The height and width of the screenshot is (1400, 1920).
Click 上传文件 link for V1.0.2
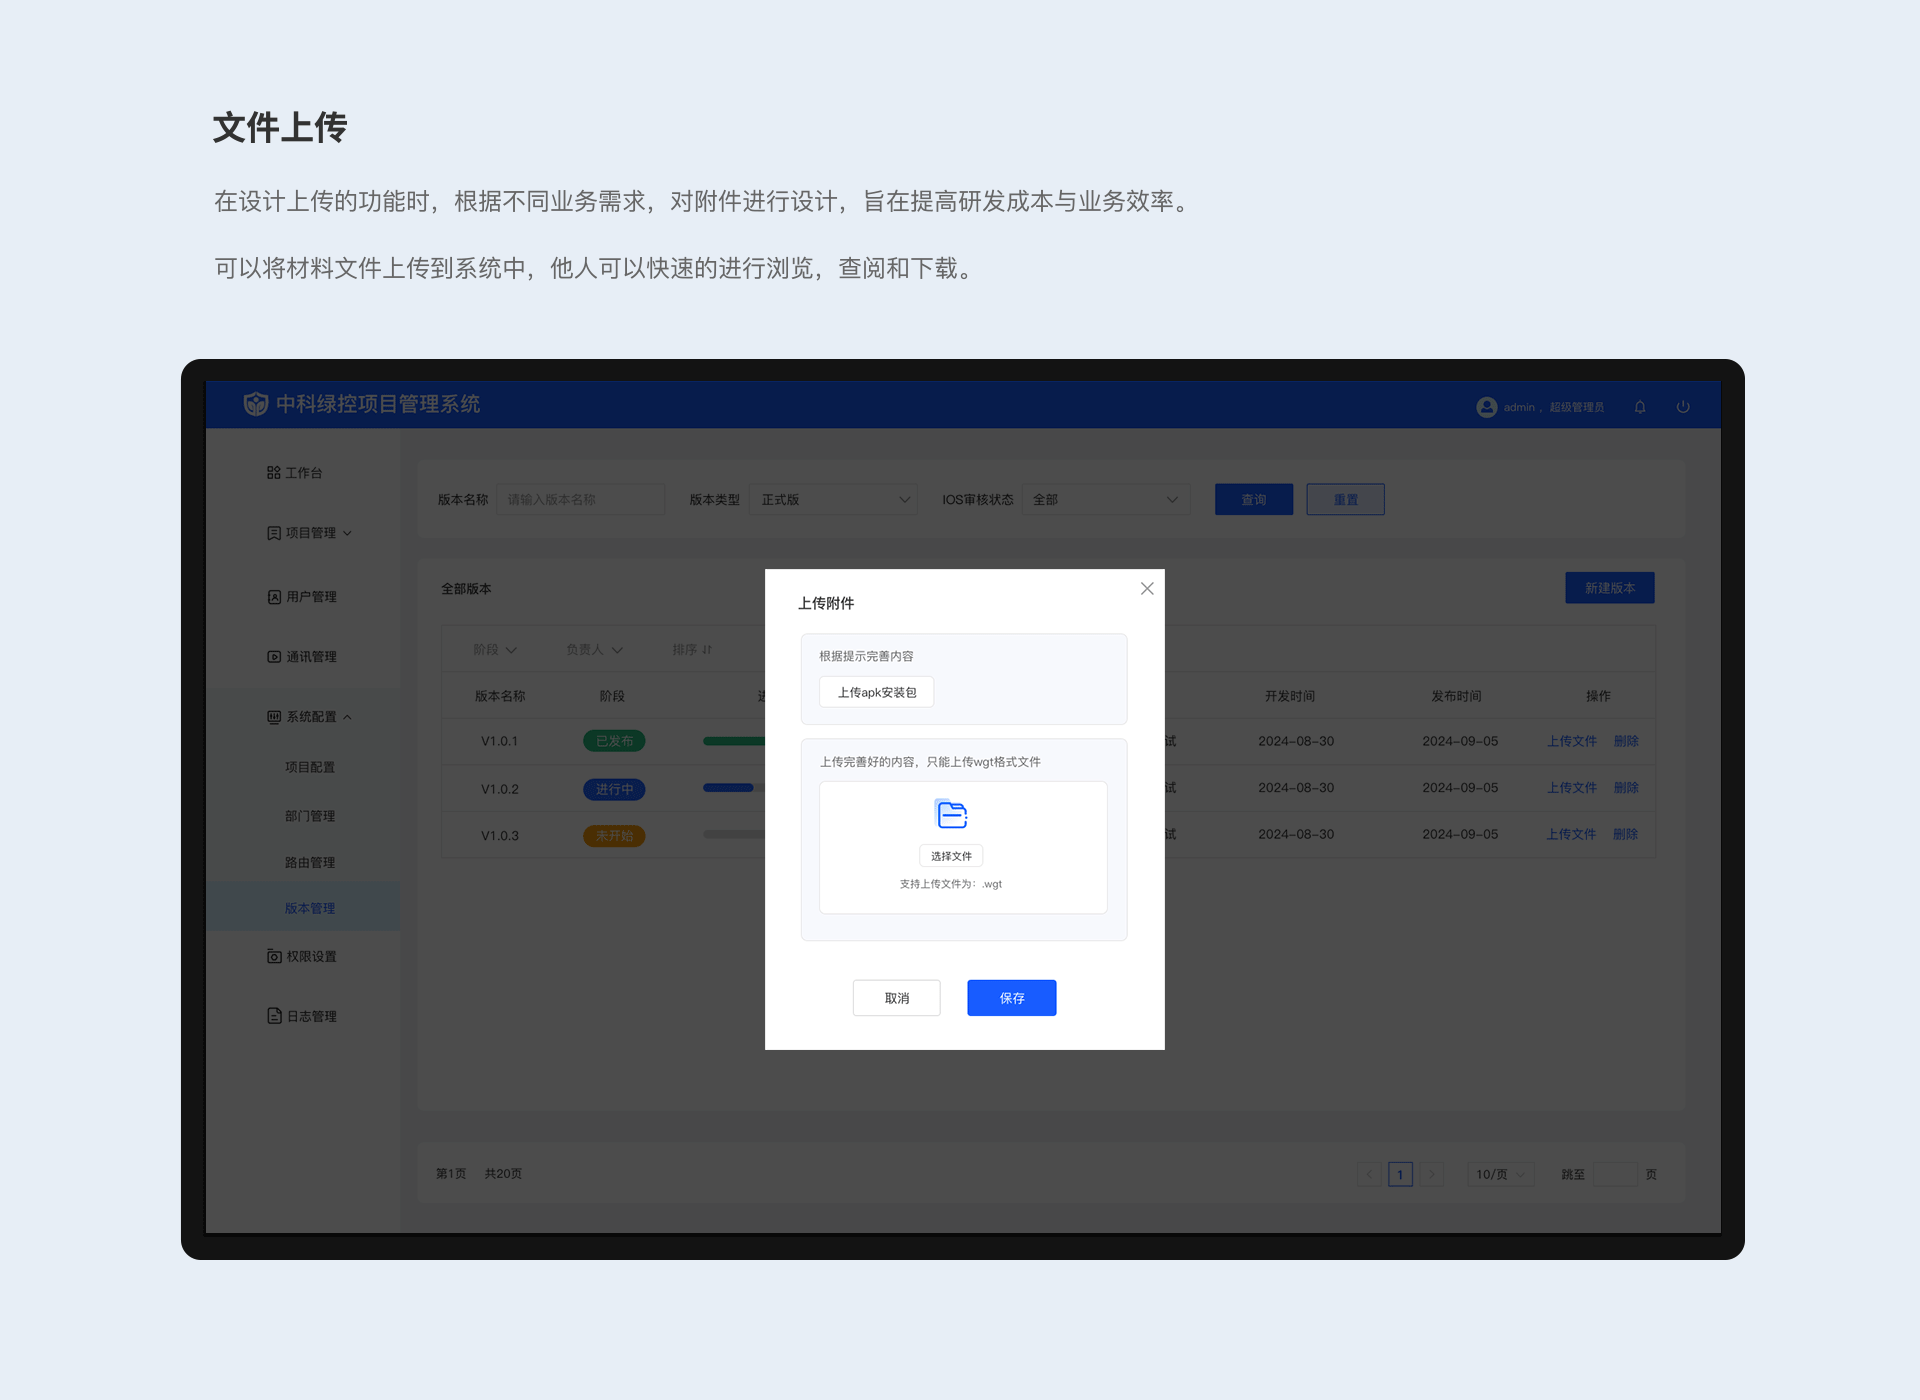[x=1572, y=788]
